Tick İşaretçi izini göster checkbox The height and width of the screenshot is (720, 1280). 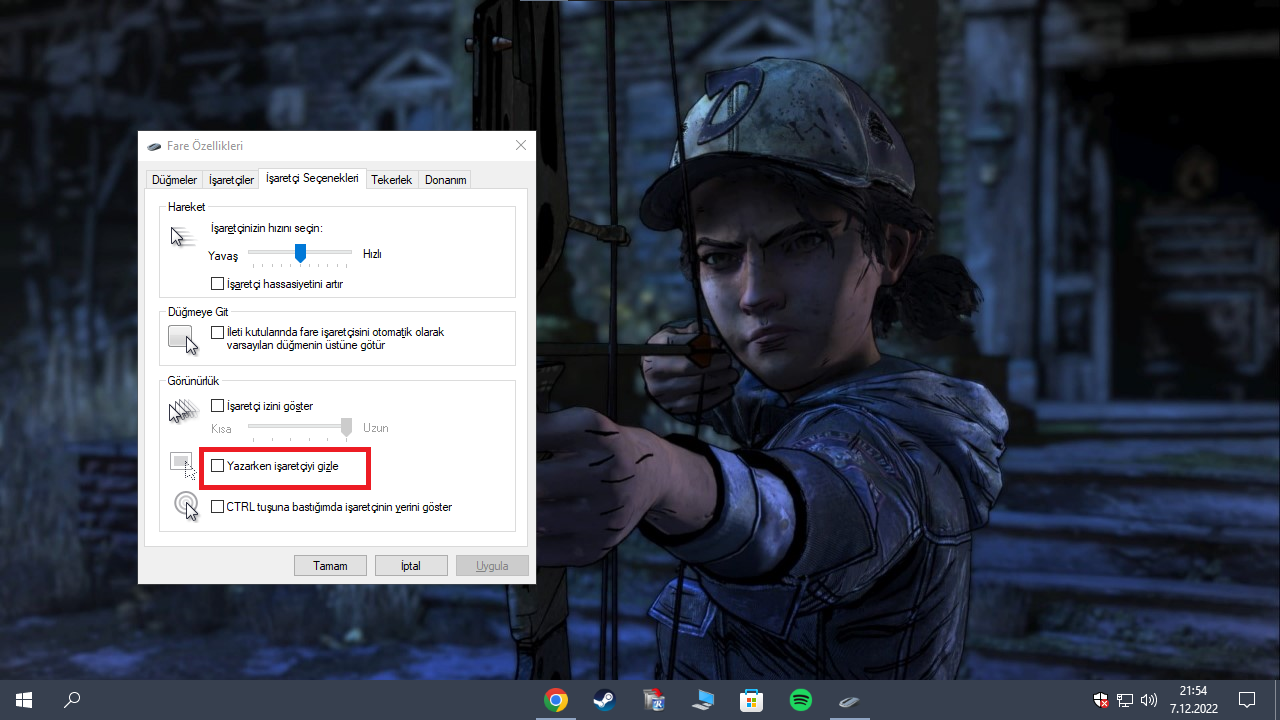point(218,406)
